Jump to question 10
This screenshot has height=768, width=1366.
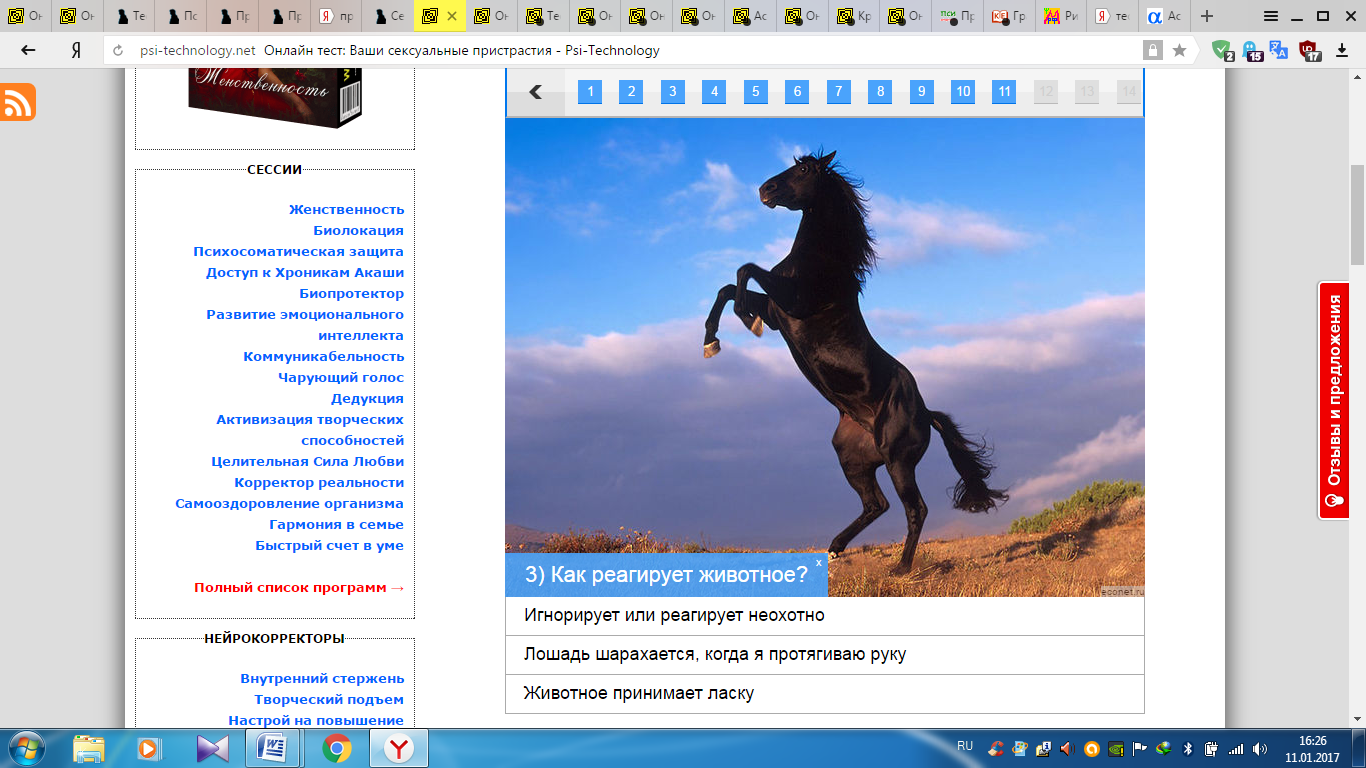click(x=962, y=92)
